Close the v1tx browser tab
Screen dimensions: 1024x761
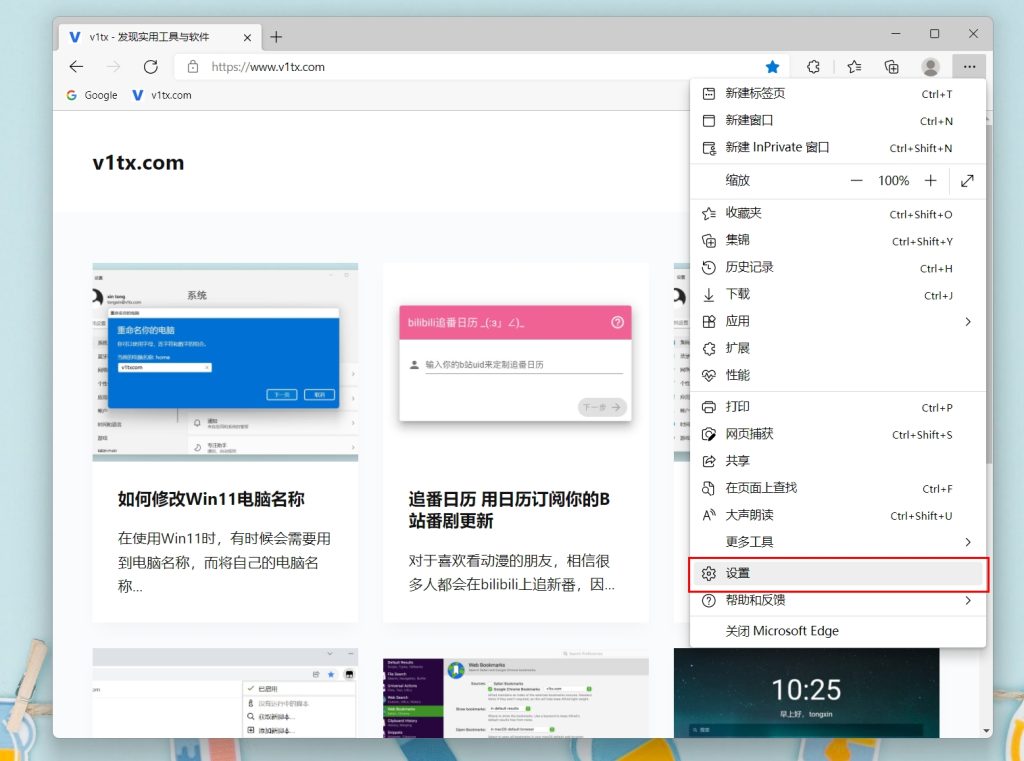pyautogui.click(x=247, y=38)
